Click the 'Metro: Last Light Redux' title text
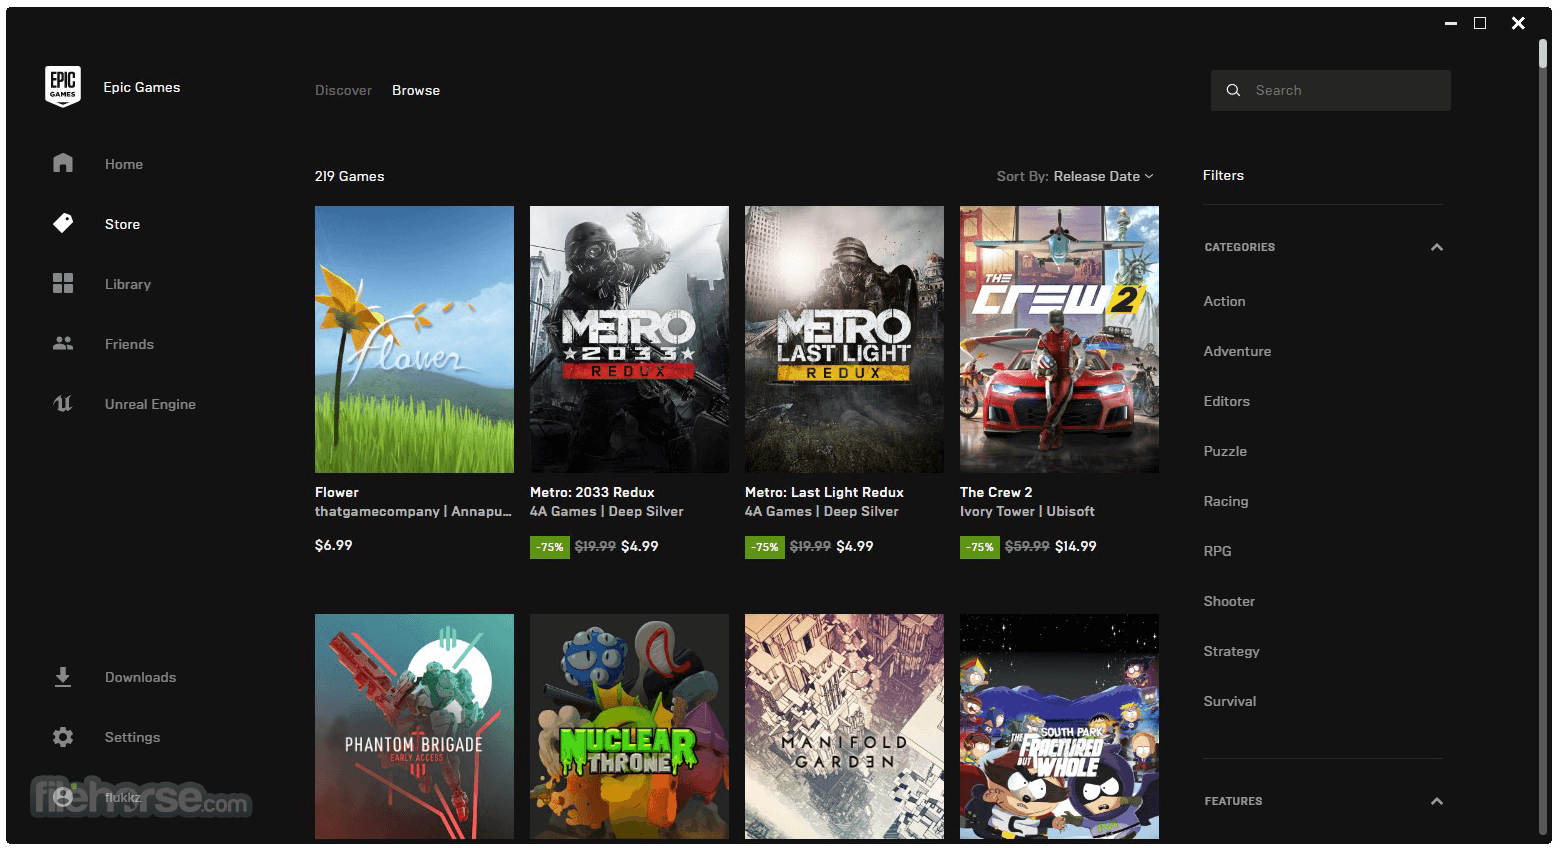 click(824, 492)
